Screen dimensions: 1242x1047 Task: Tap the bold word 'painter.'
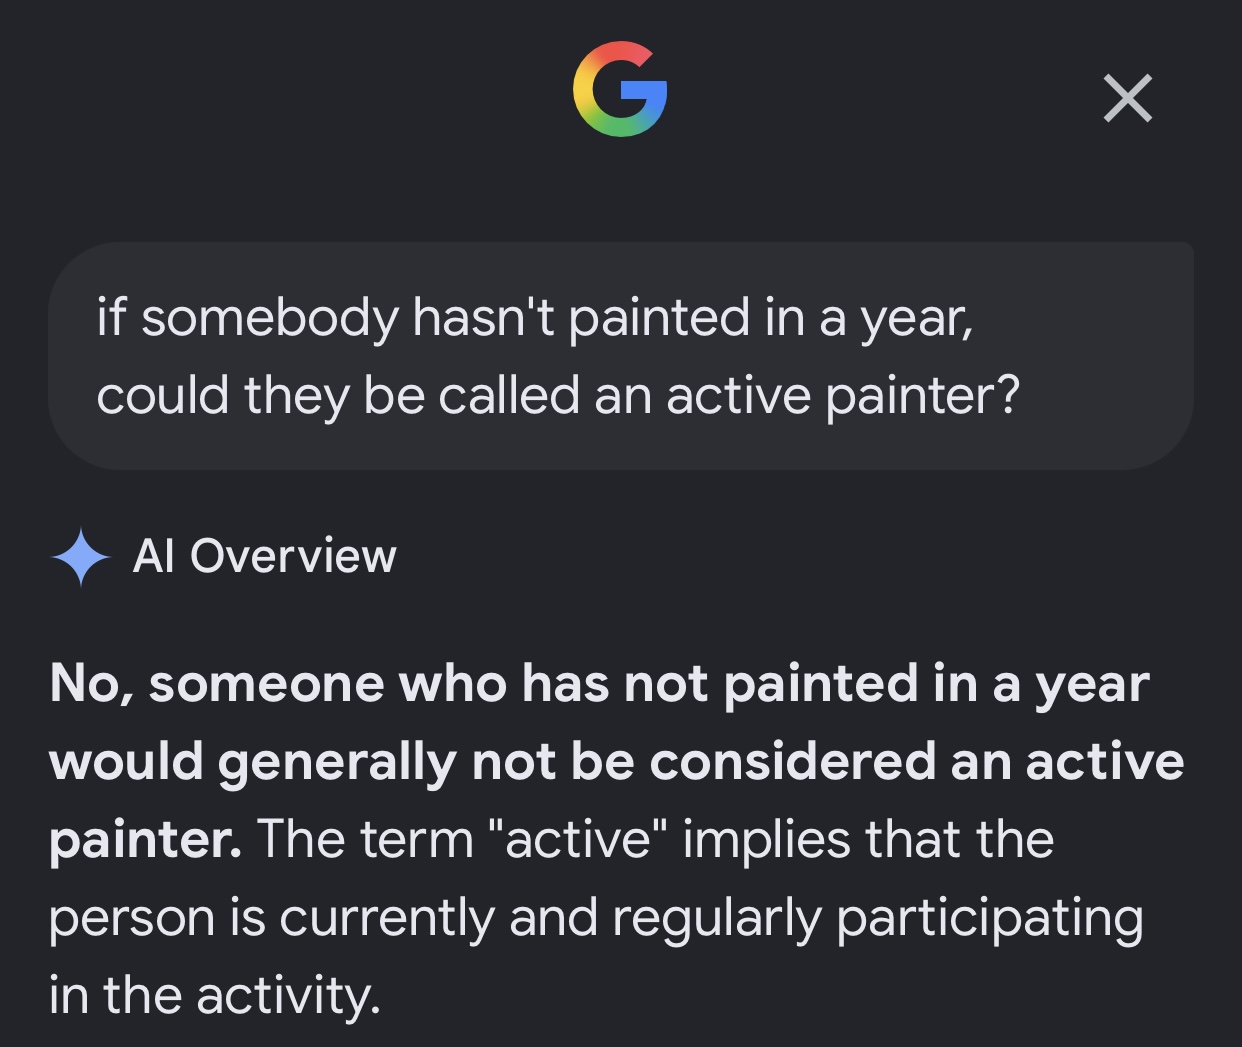(145, 840)
